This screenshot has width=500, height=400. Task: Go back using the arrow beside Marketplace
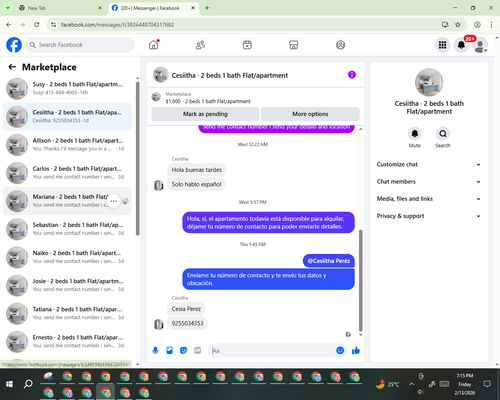click(x=12, y=67)
